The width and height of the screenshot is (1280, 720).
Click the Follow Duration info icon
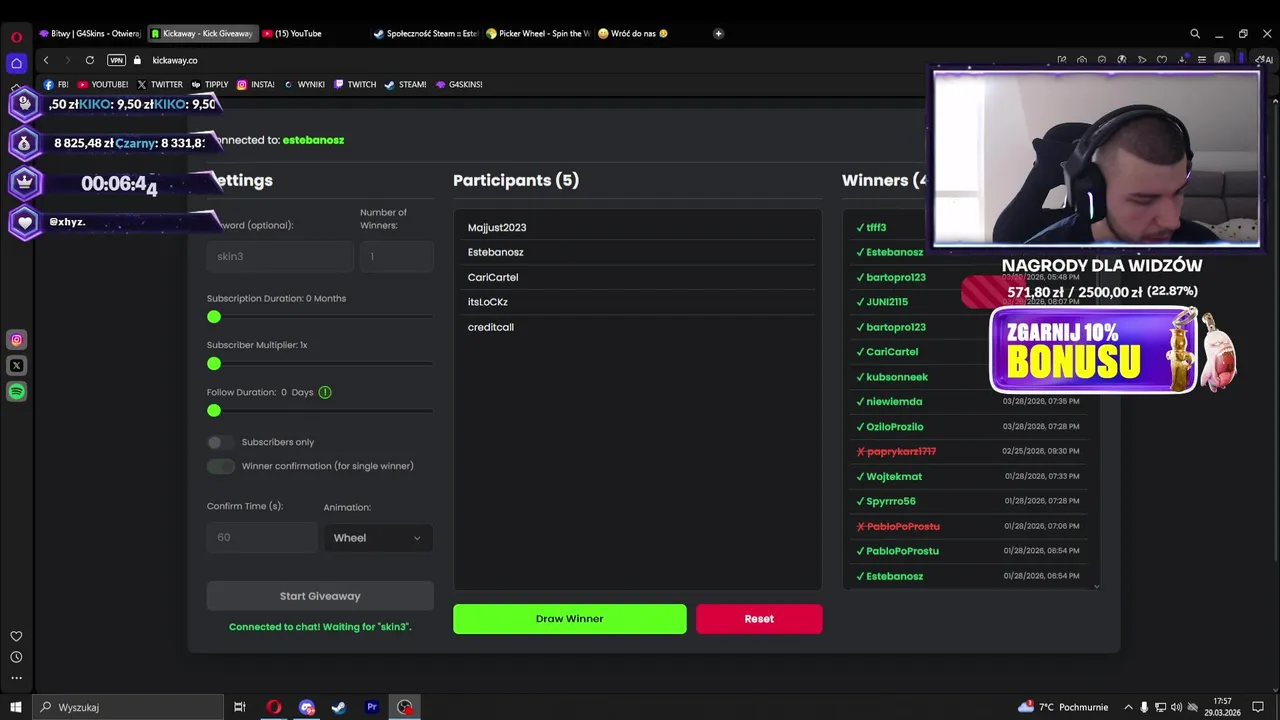325,392
